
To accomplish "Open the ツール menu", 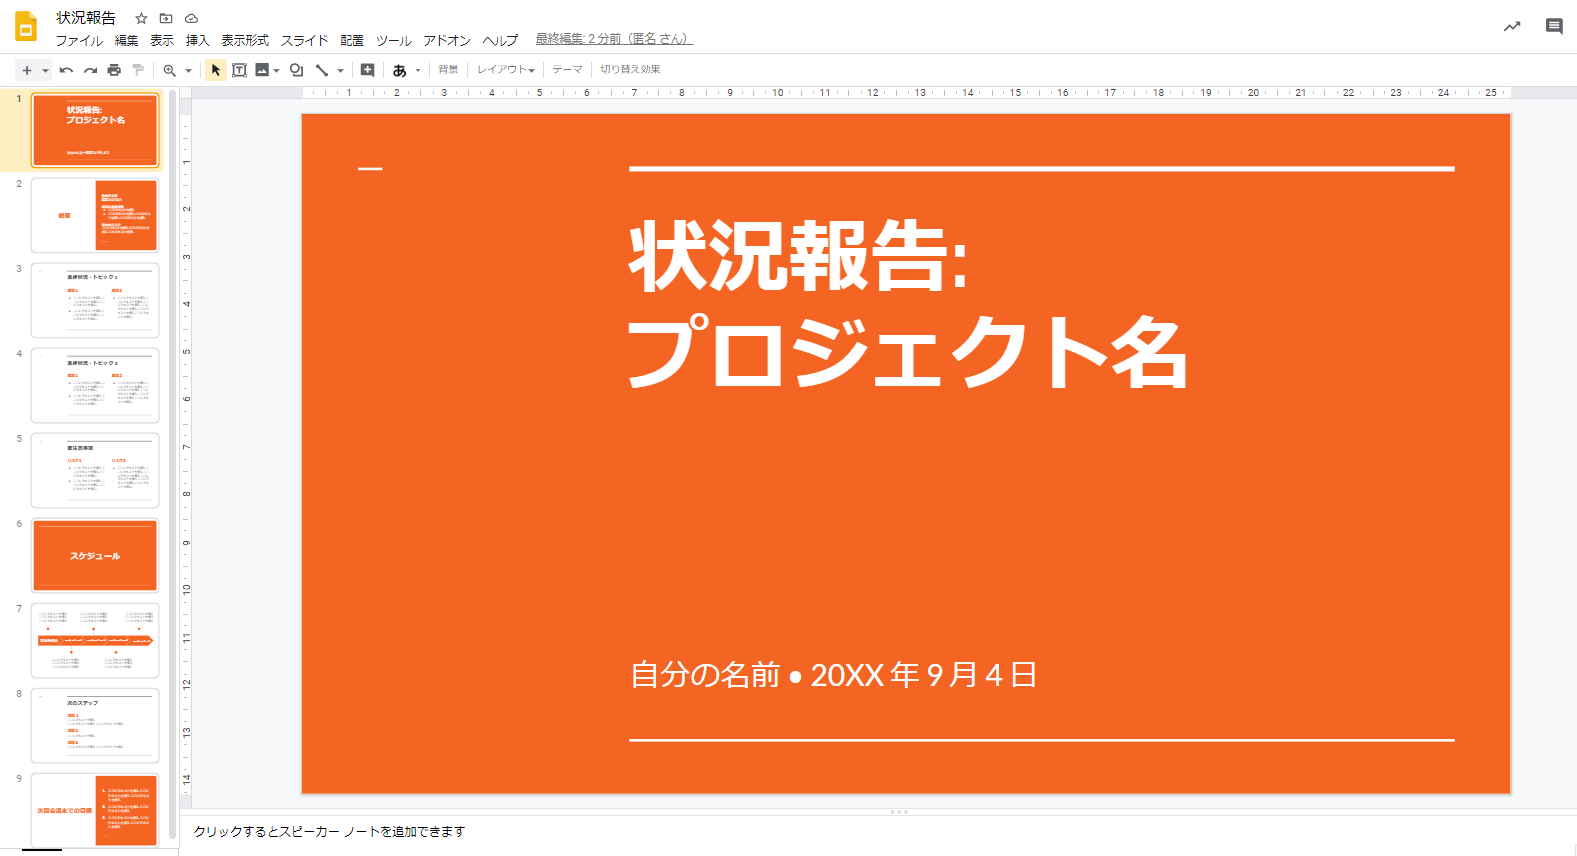I will (x=394, y=40).
